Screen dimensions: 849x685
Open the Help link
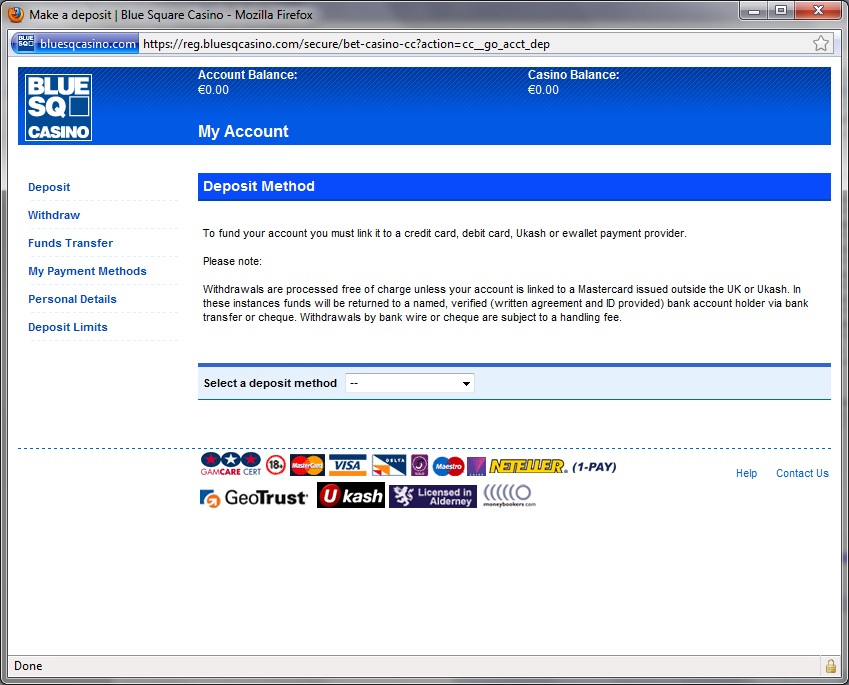click(746, 473)
